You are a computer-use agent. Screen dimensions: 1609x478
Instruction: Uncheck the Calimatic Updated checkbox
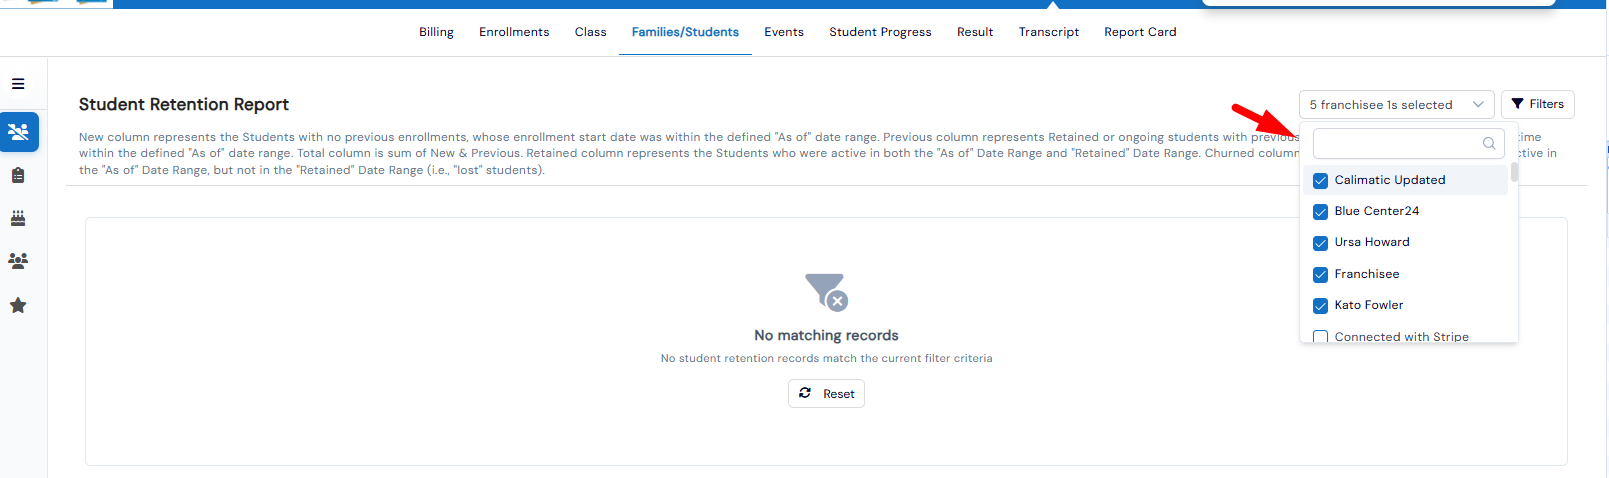[x=1320, y=181]
